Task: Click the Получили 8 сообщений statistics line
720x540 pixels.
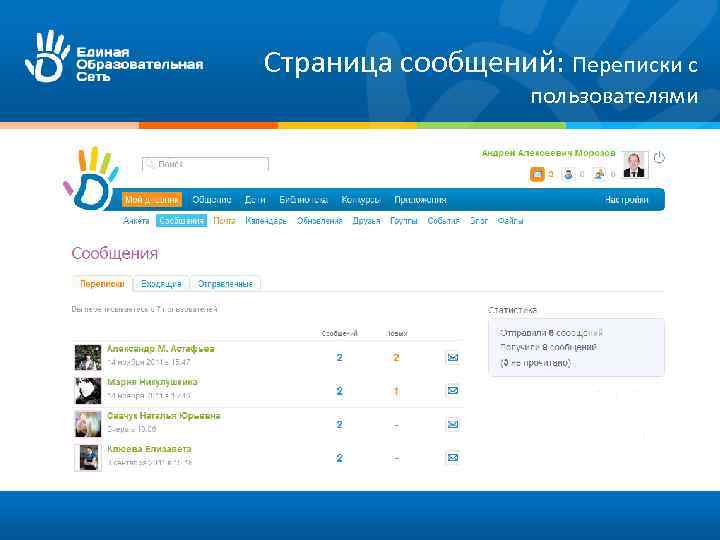Action: (x=548, y=347)
